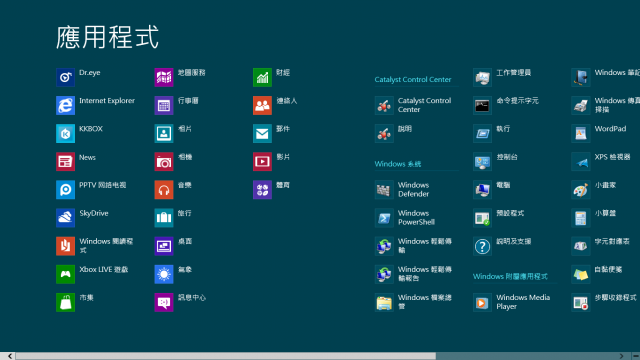Click the Windows 附屬應用程式 group header
The height and width of the screenshot is (360, 640).
(x=510, y=277)
